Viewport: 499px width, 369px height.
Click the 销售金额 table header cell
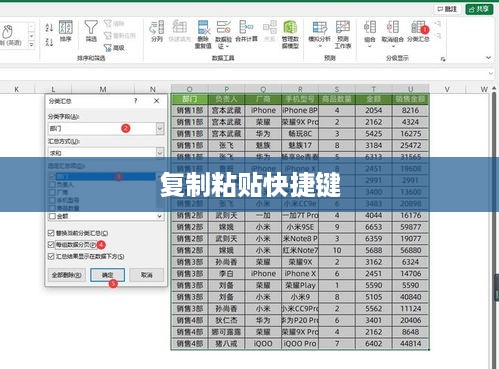(410, 99)
